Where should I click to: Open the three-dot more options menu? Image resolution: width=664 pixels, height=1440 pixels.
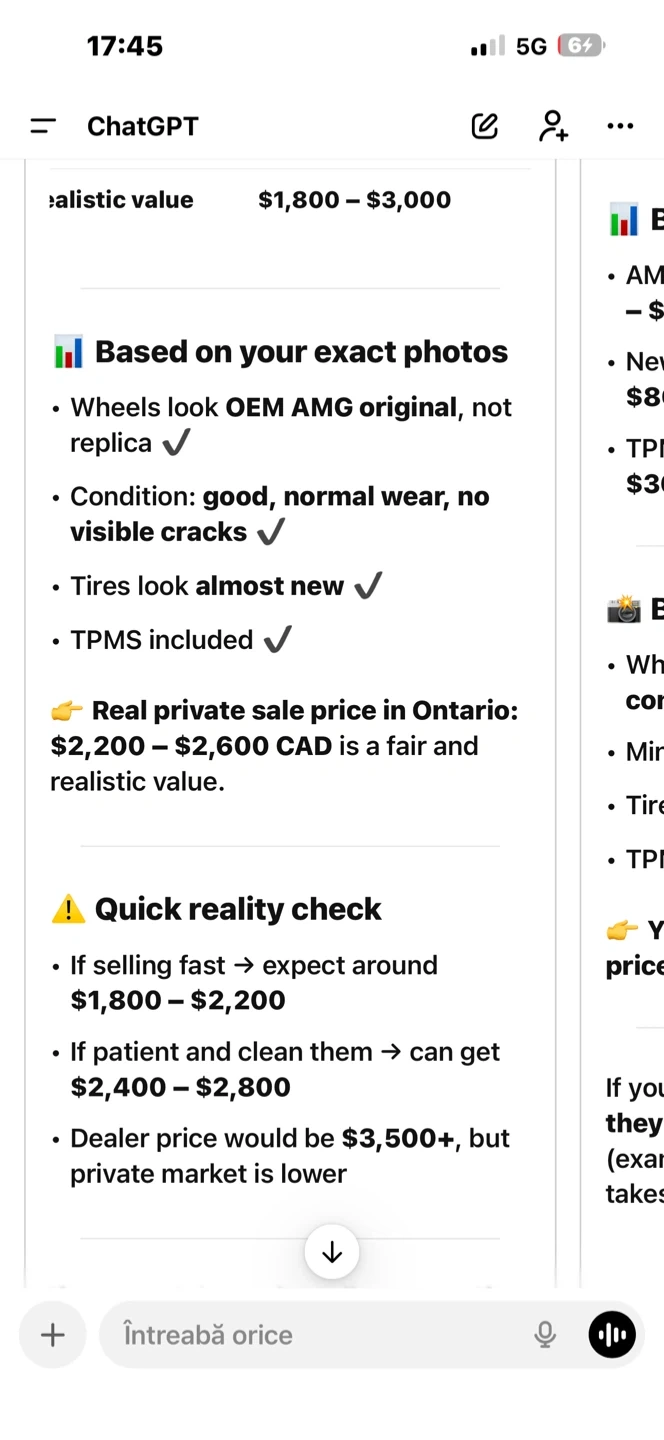click(x=620, y=126)
